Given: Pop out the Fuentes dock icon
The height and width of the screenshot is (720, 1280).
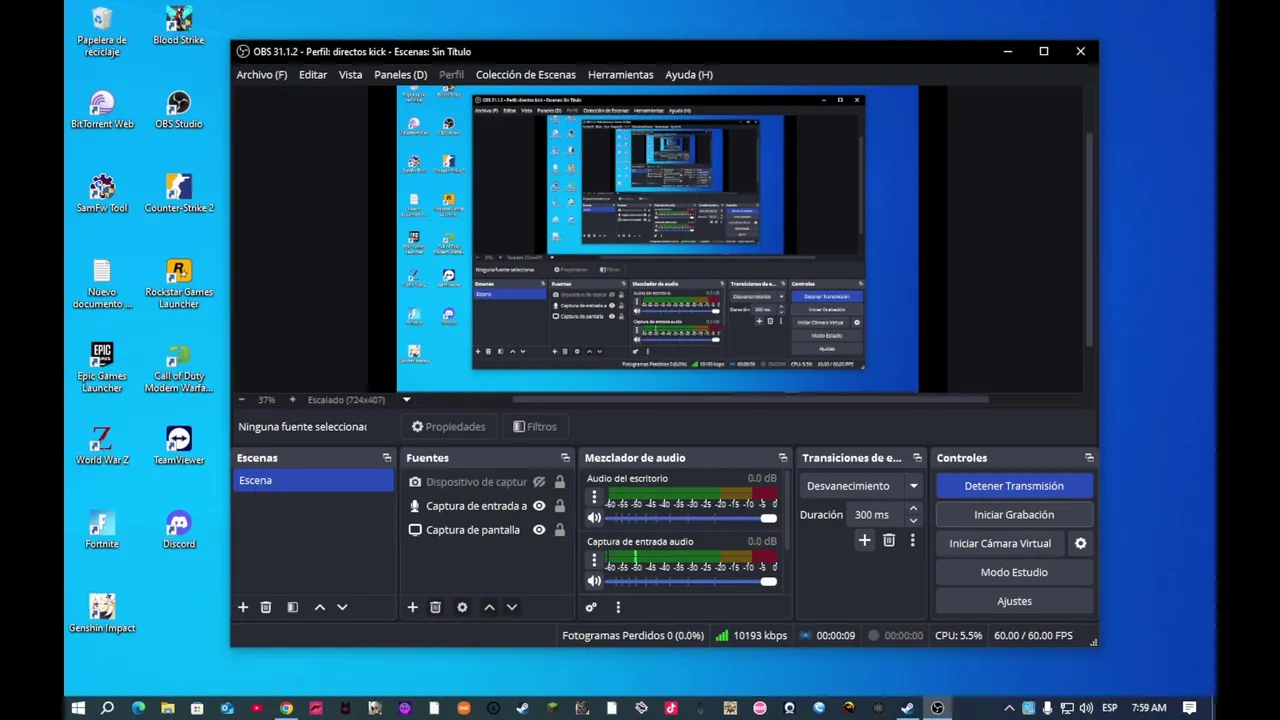Looking at the screenshot, I should tap(565, 458).
